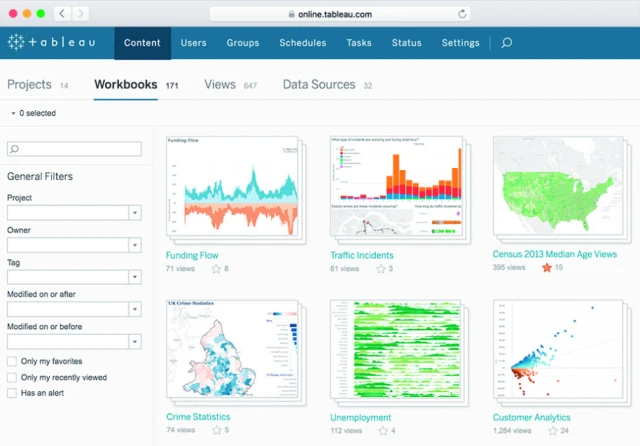Click the Unemployment chart thumbnail

[x=396, y=350]
